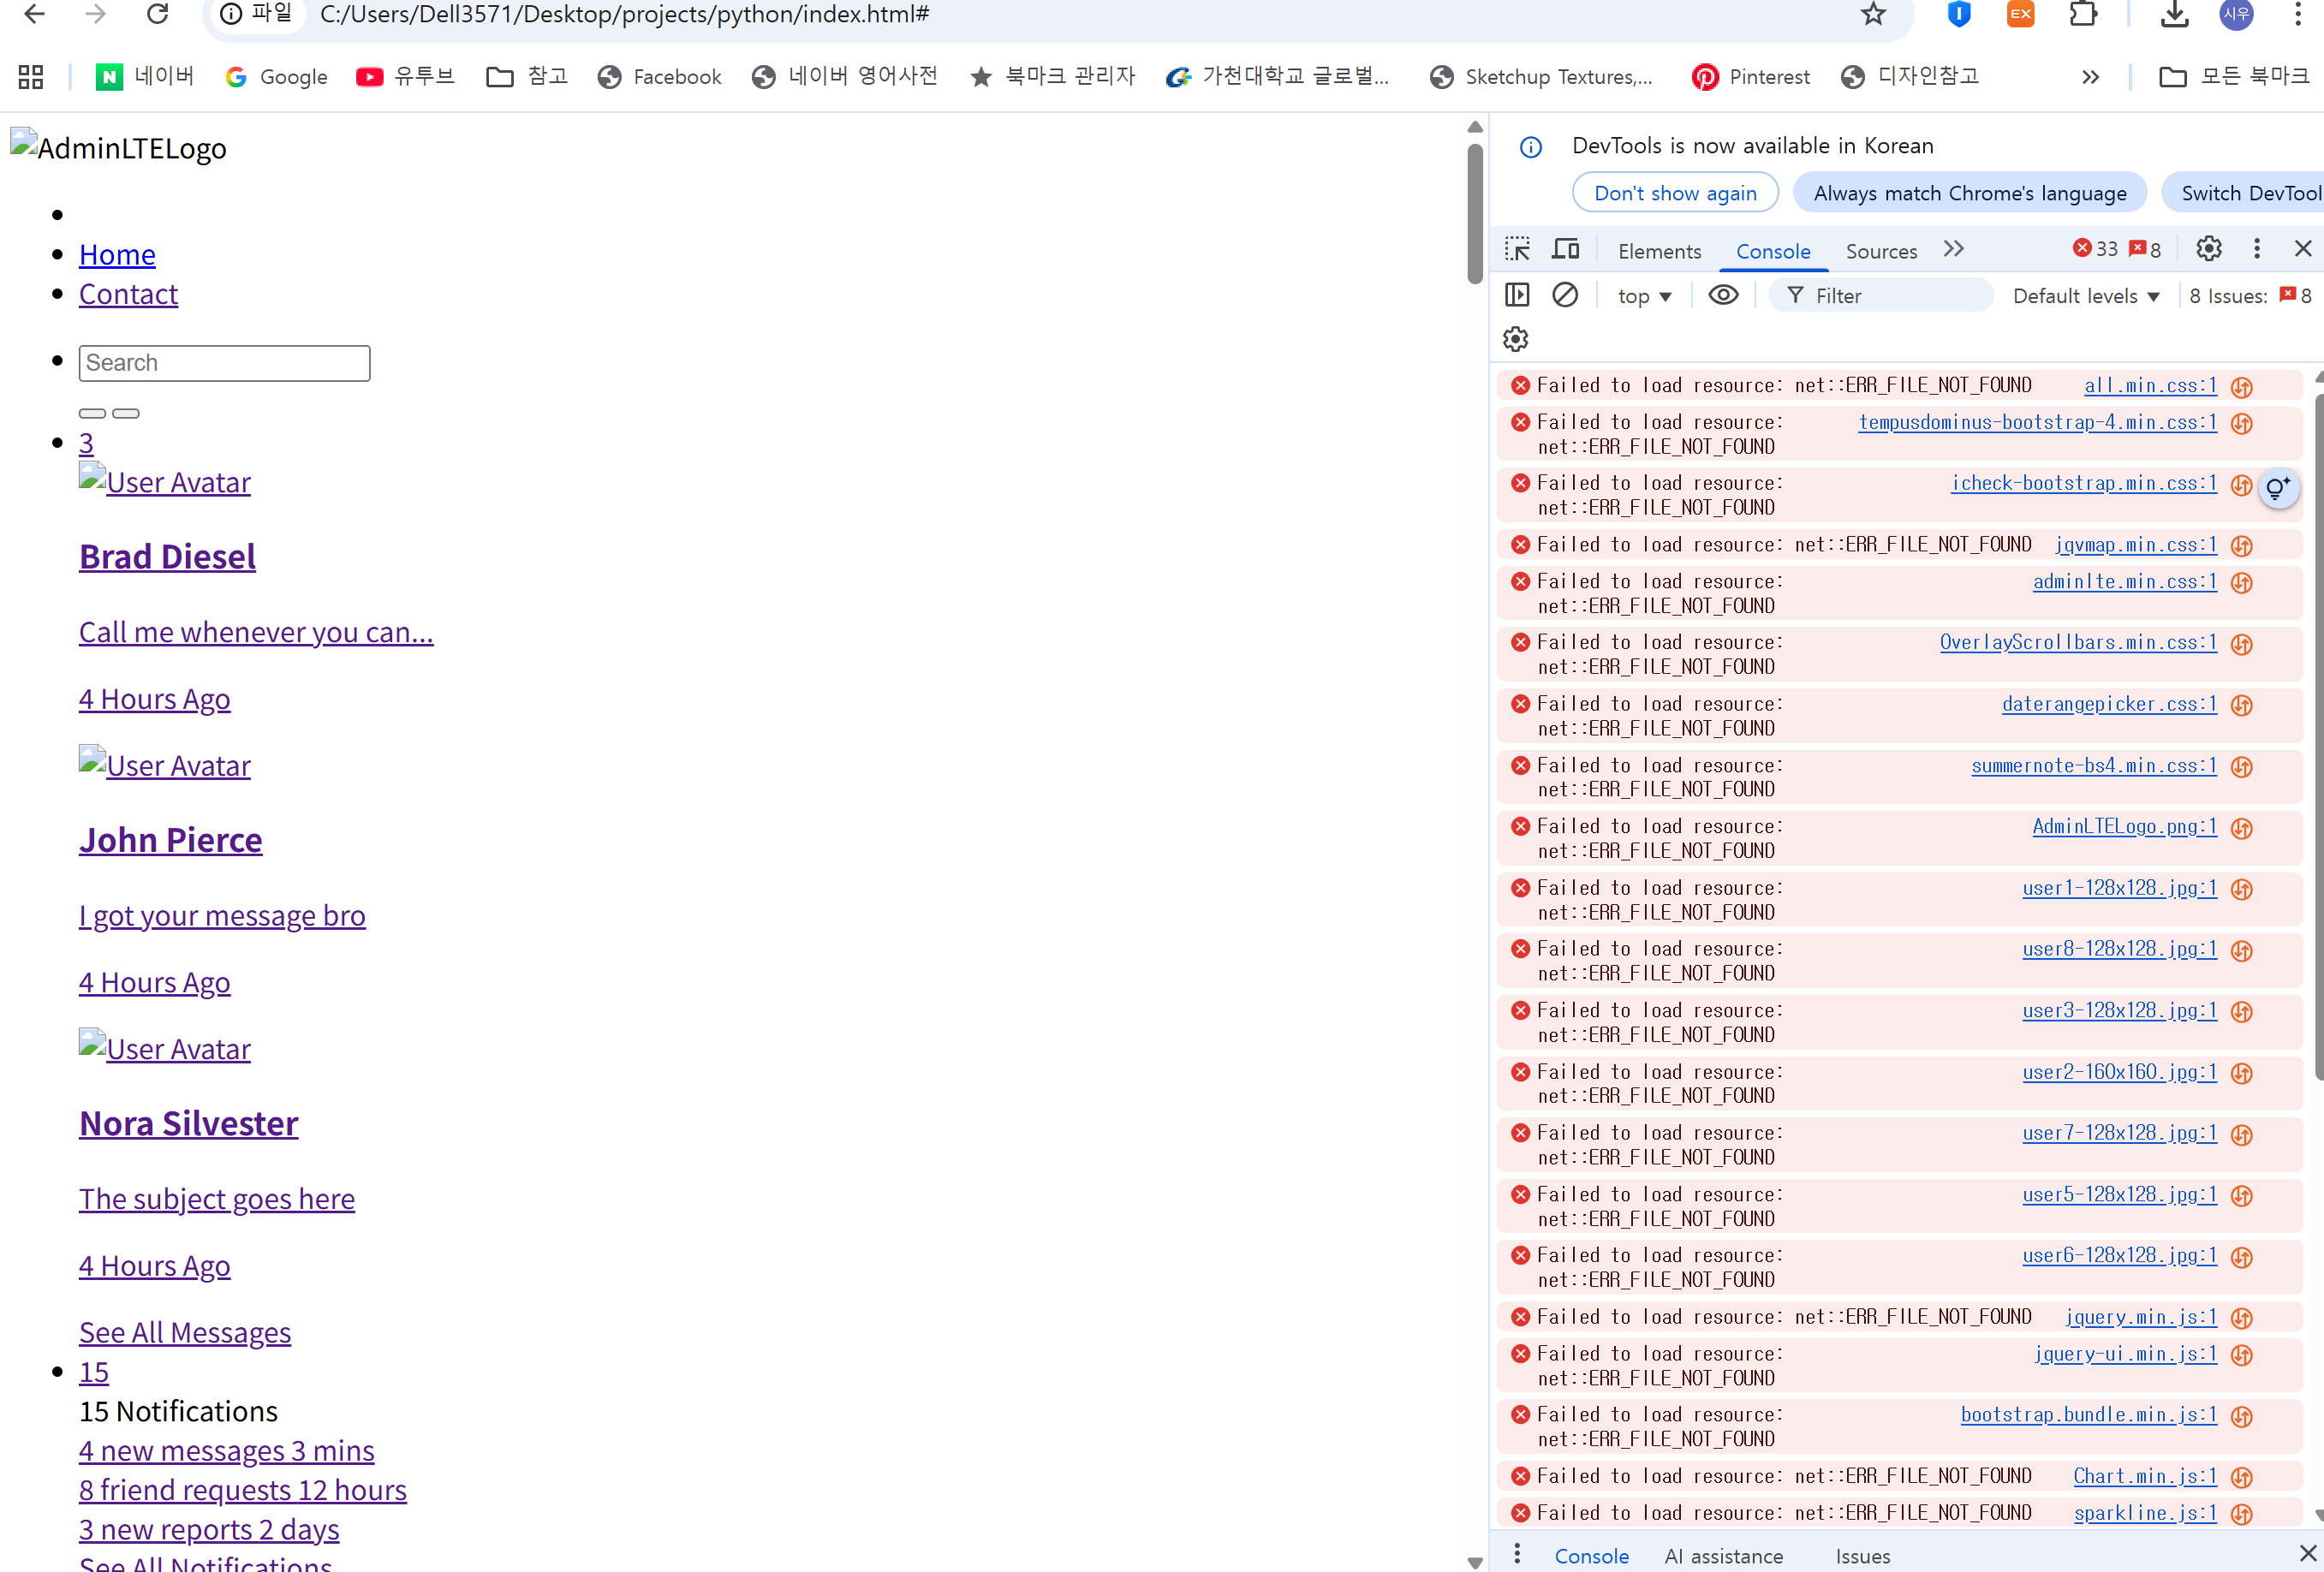This screenshot has width=2324, height=1572.
Task: Bookmark this page with star icon
Action: (1873, 14)
